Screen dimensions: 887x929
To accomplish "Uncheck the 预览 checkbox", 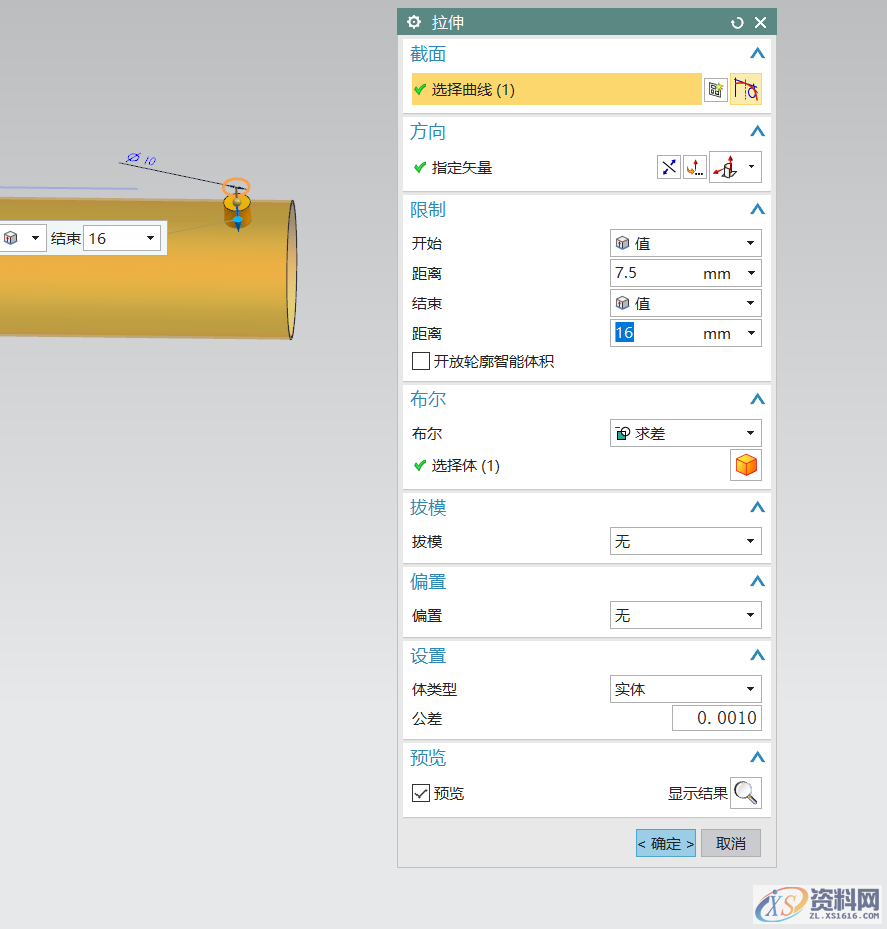I will (x=421, y=793).
